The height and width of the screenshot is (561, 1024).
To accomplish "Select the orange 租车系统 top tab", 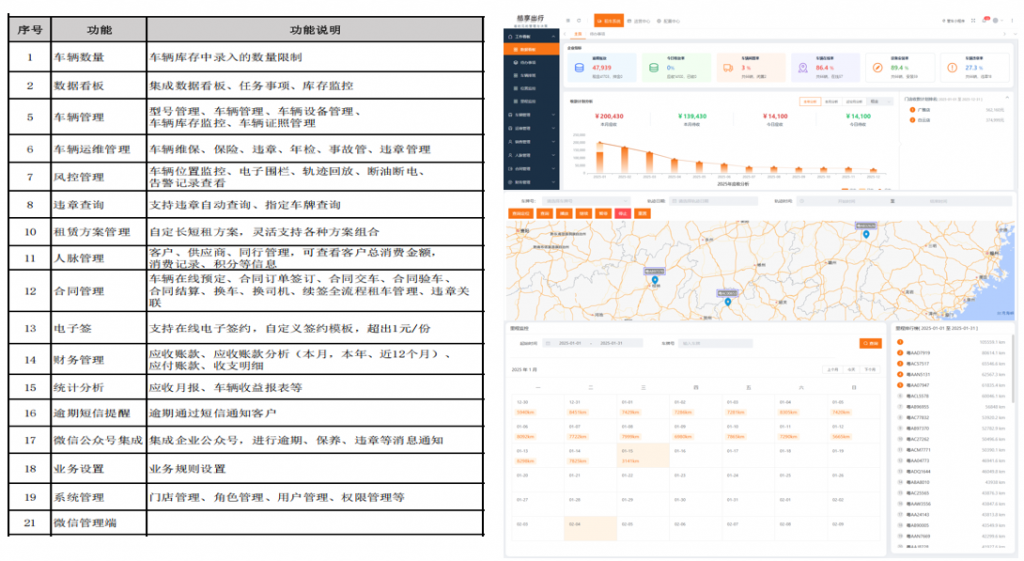I will click(x=608, y=20).
